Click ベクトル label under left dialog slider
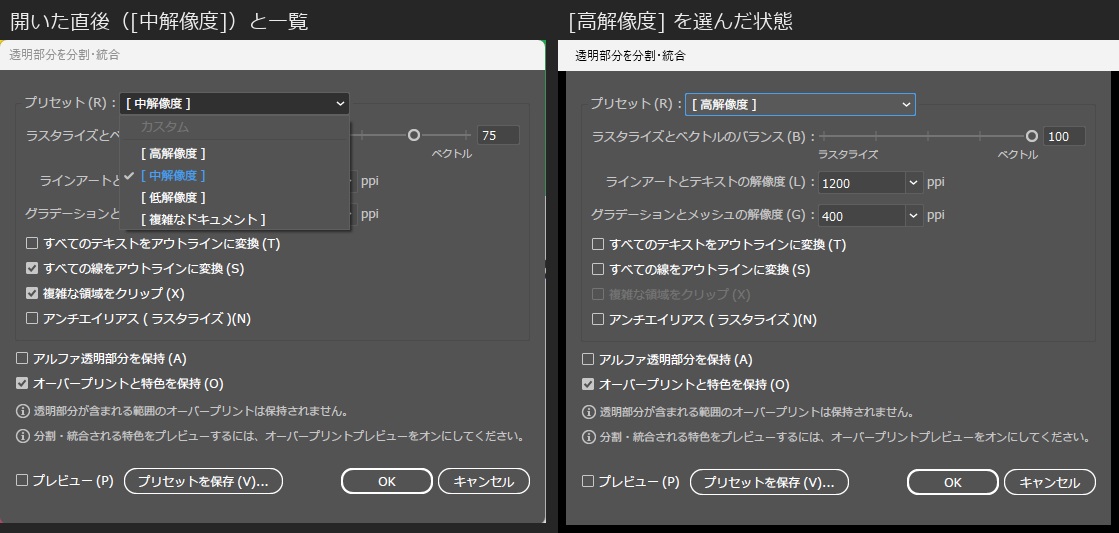This screenshot has width=1119, height=533. coord(452,153)
